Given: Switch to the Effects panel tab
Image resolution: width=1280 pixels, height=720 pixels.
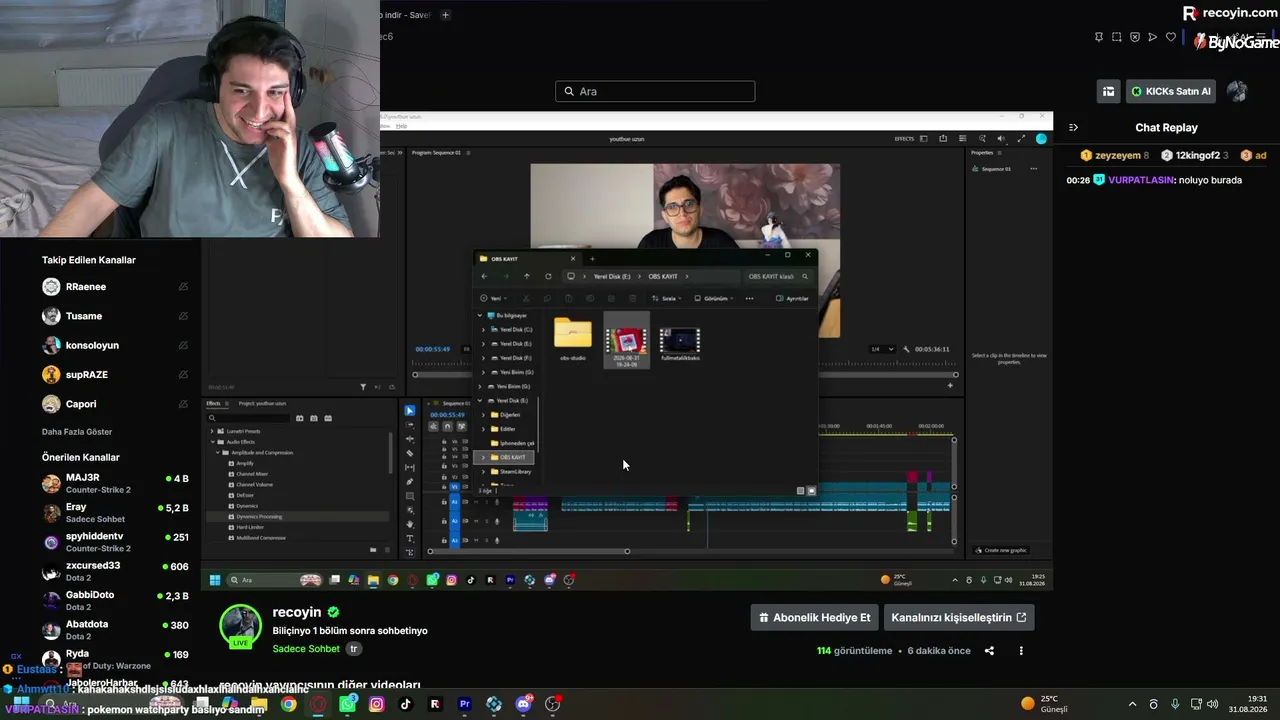Looking at the screenshot, I should coord(213,404).
